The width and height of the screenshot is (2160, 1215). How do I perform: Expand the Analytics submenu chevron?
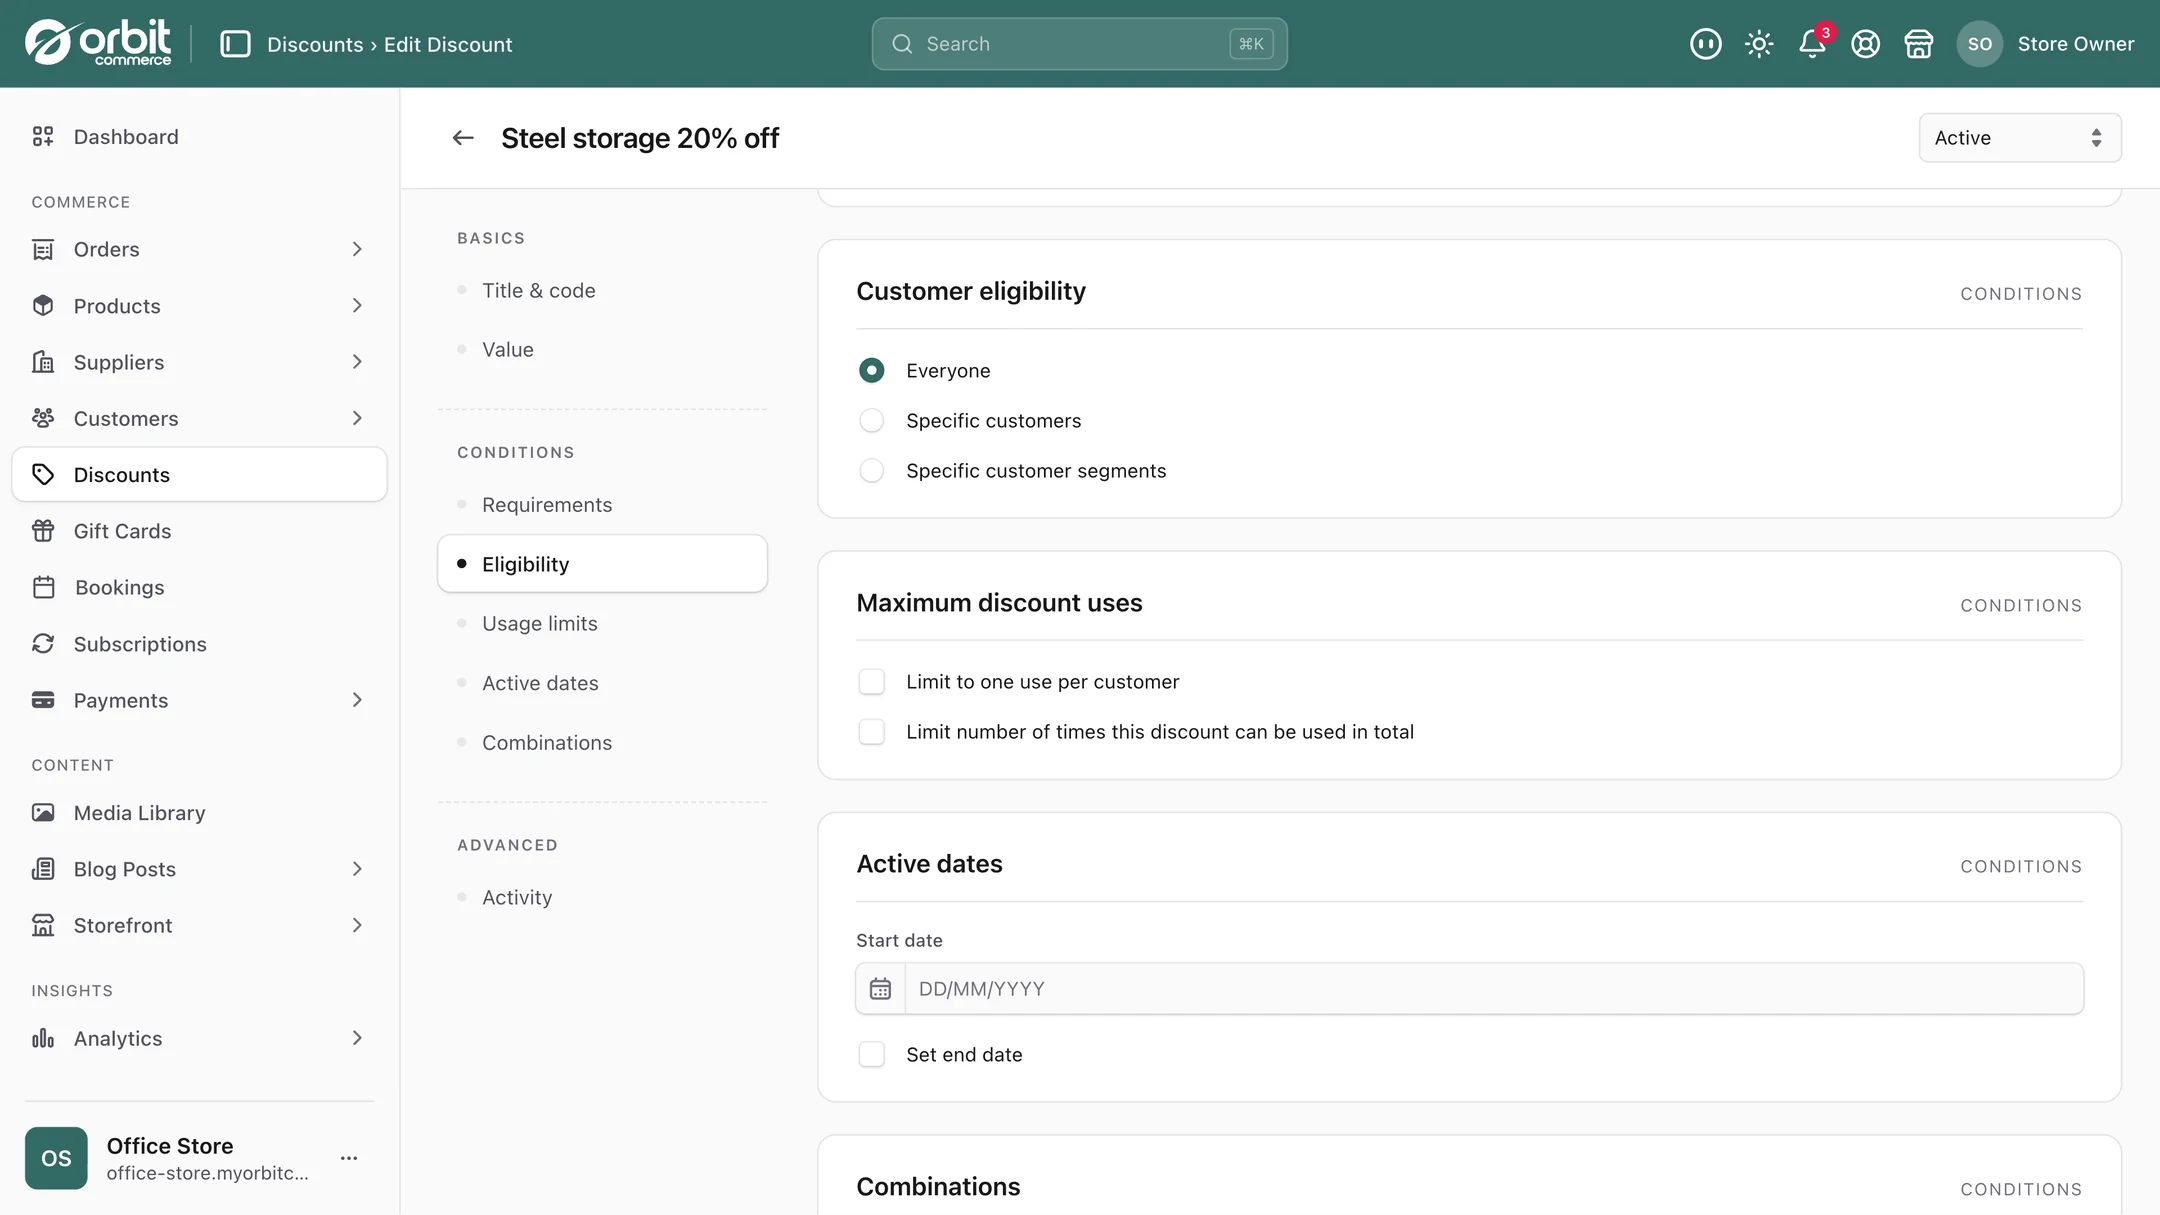(x=357, y=1038)
